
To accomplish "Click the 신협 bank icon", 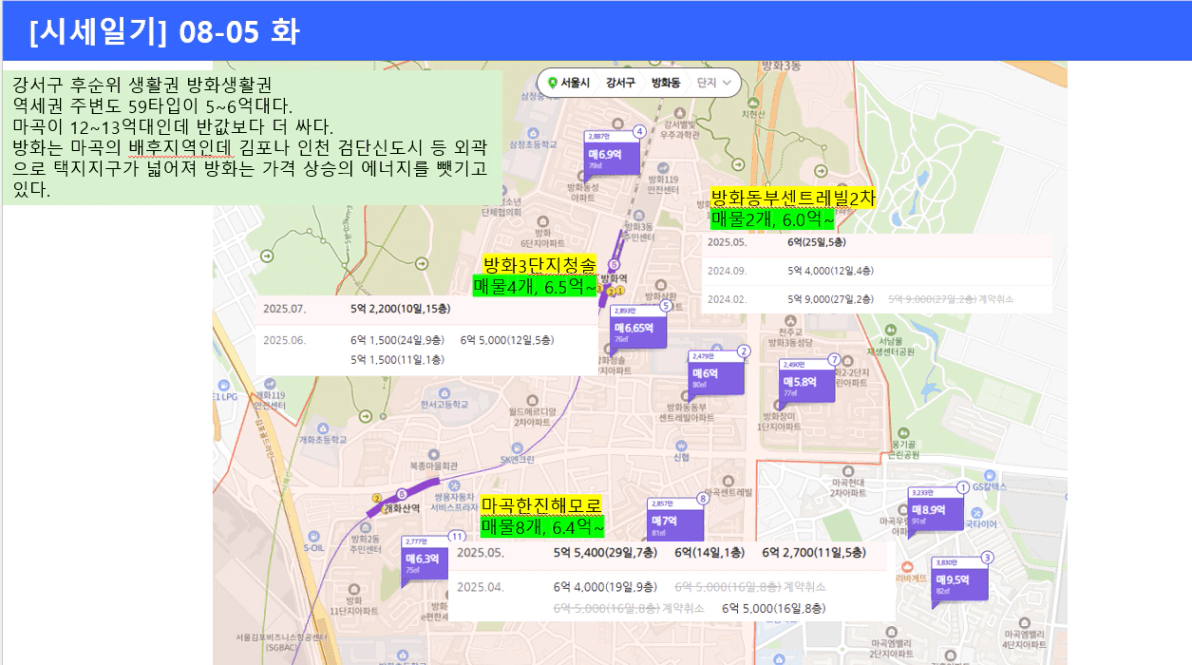I will (x=681, y=445).
